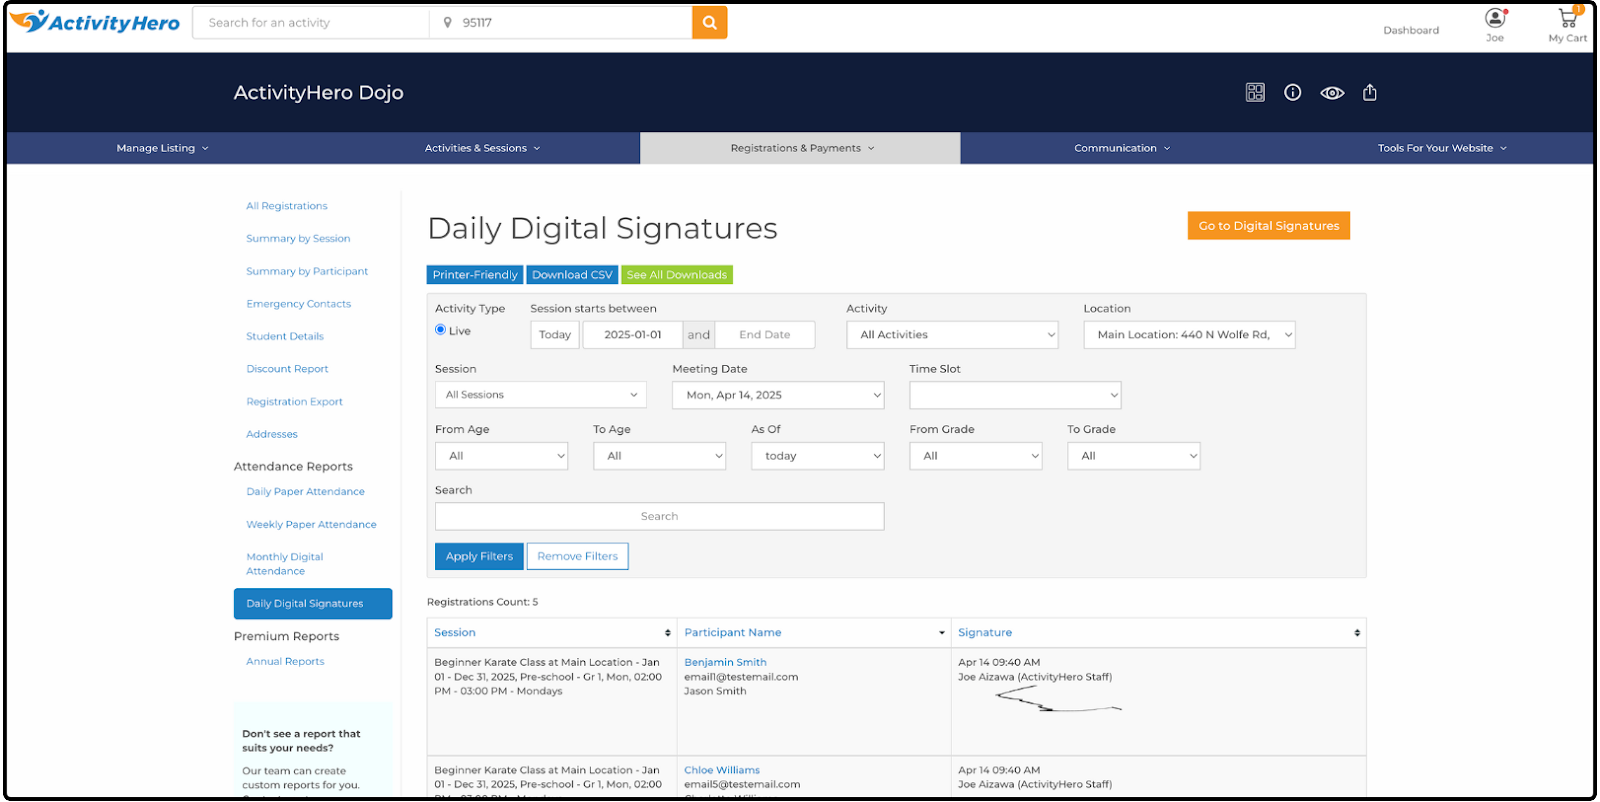Open Summary by Session report

298,239
